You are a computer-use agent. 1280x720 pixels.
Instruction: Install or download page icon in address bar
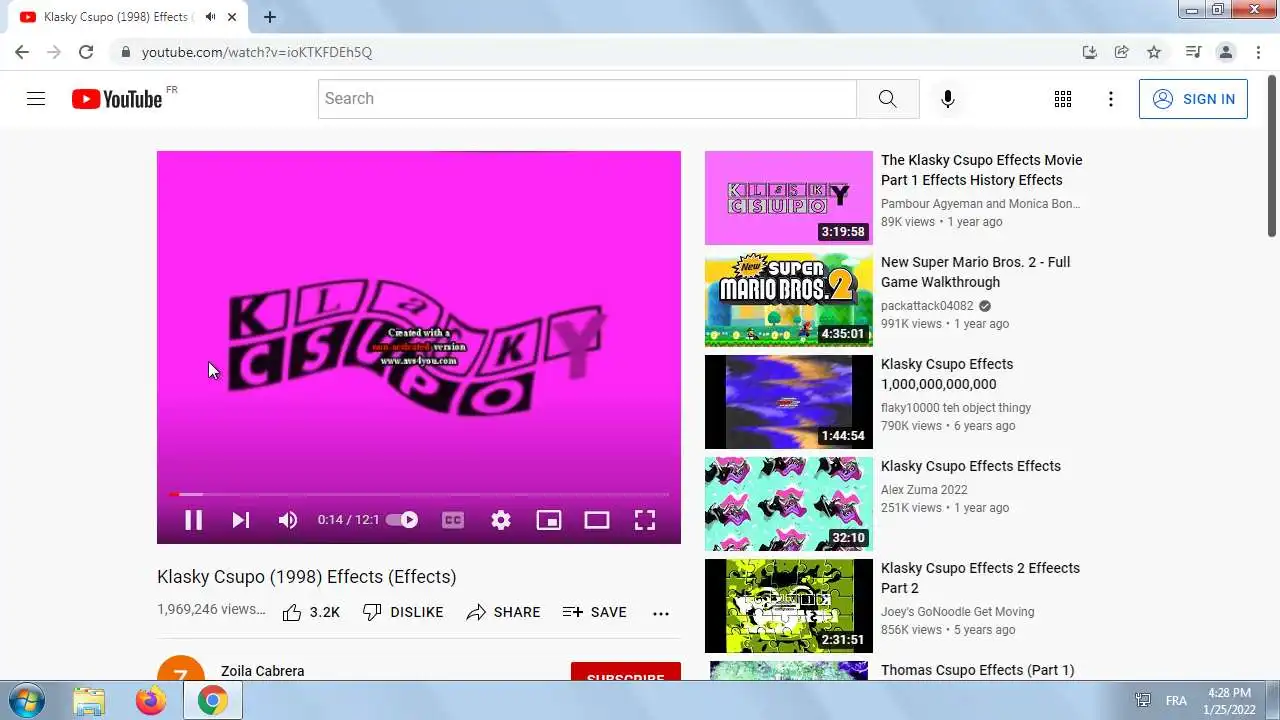point(1090,52)
